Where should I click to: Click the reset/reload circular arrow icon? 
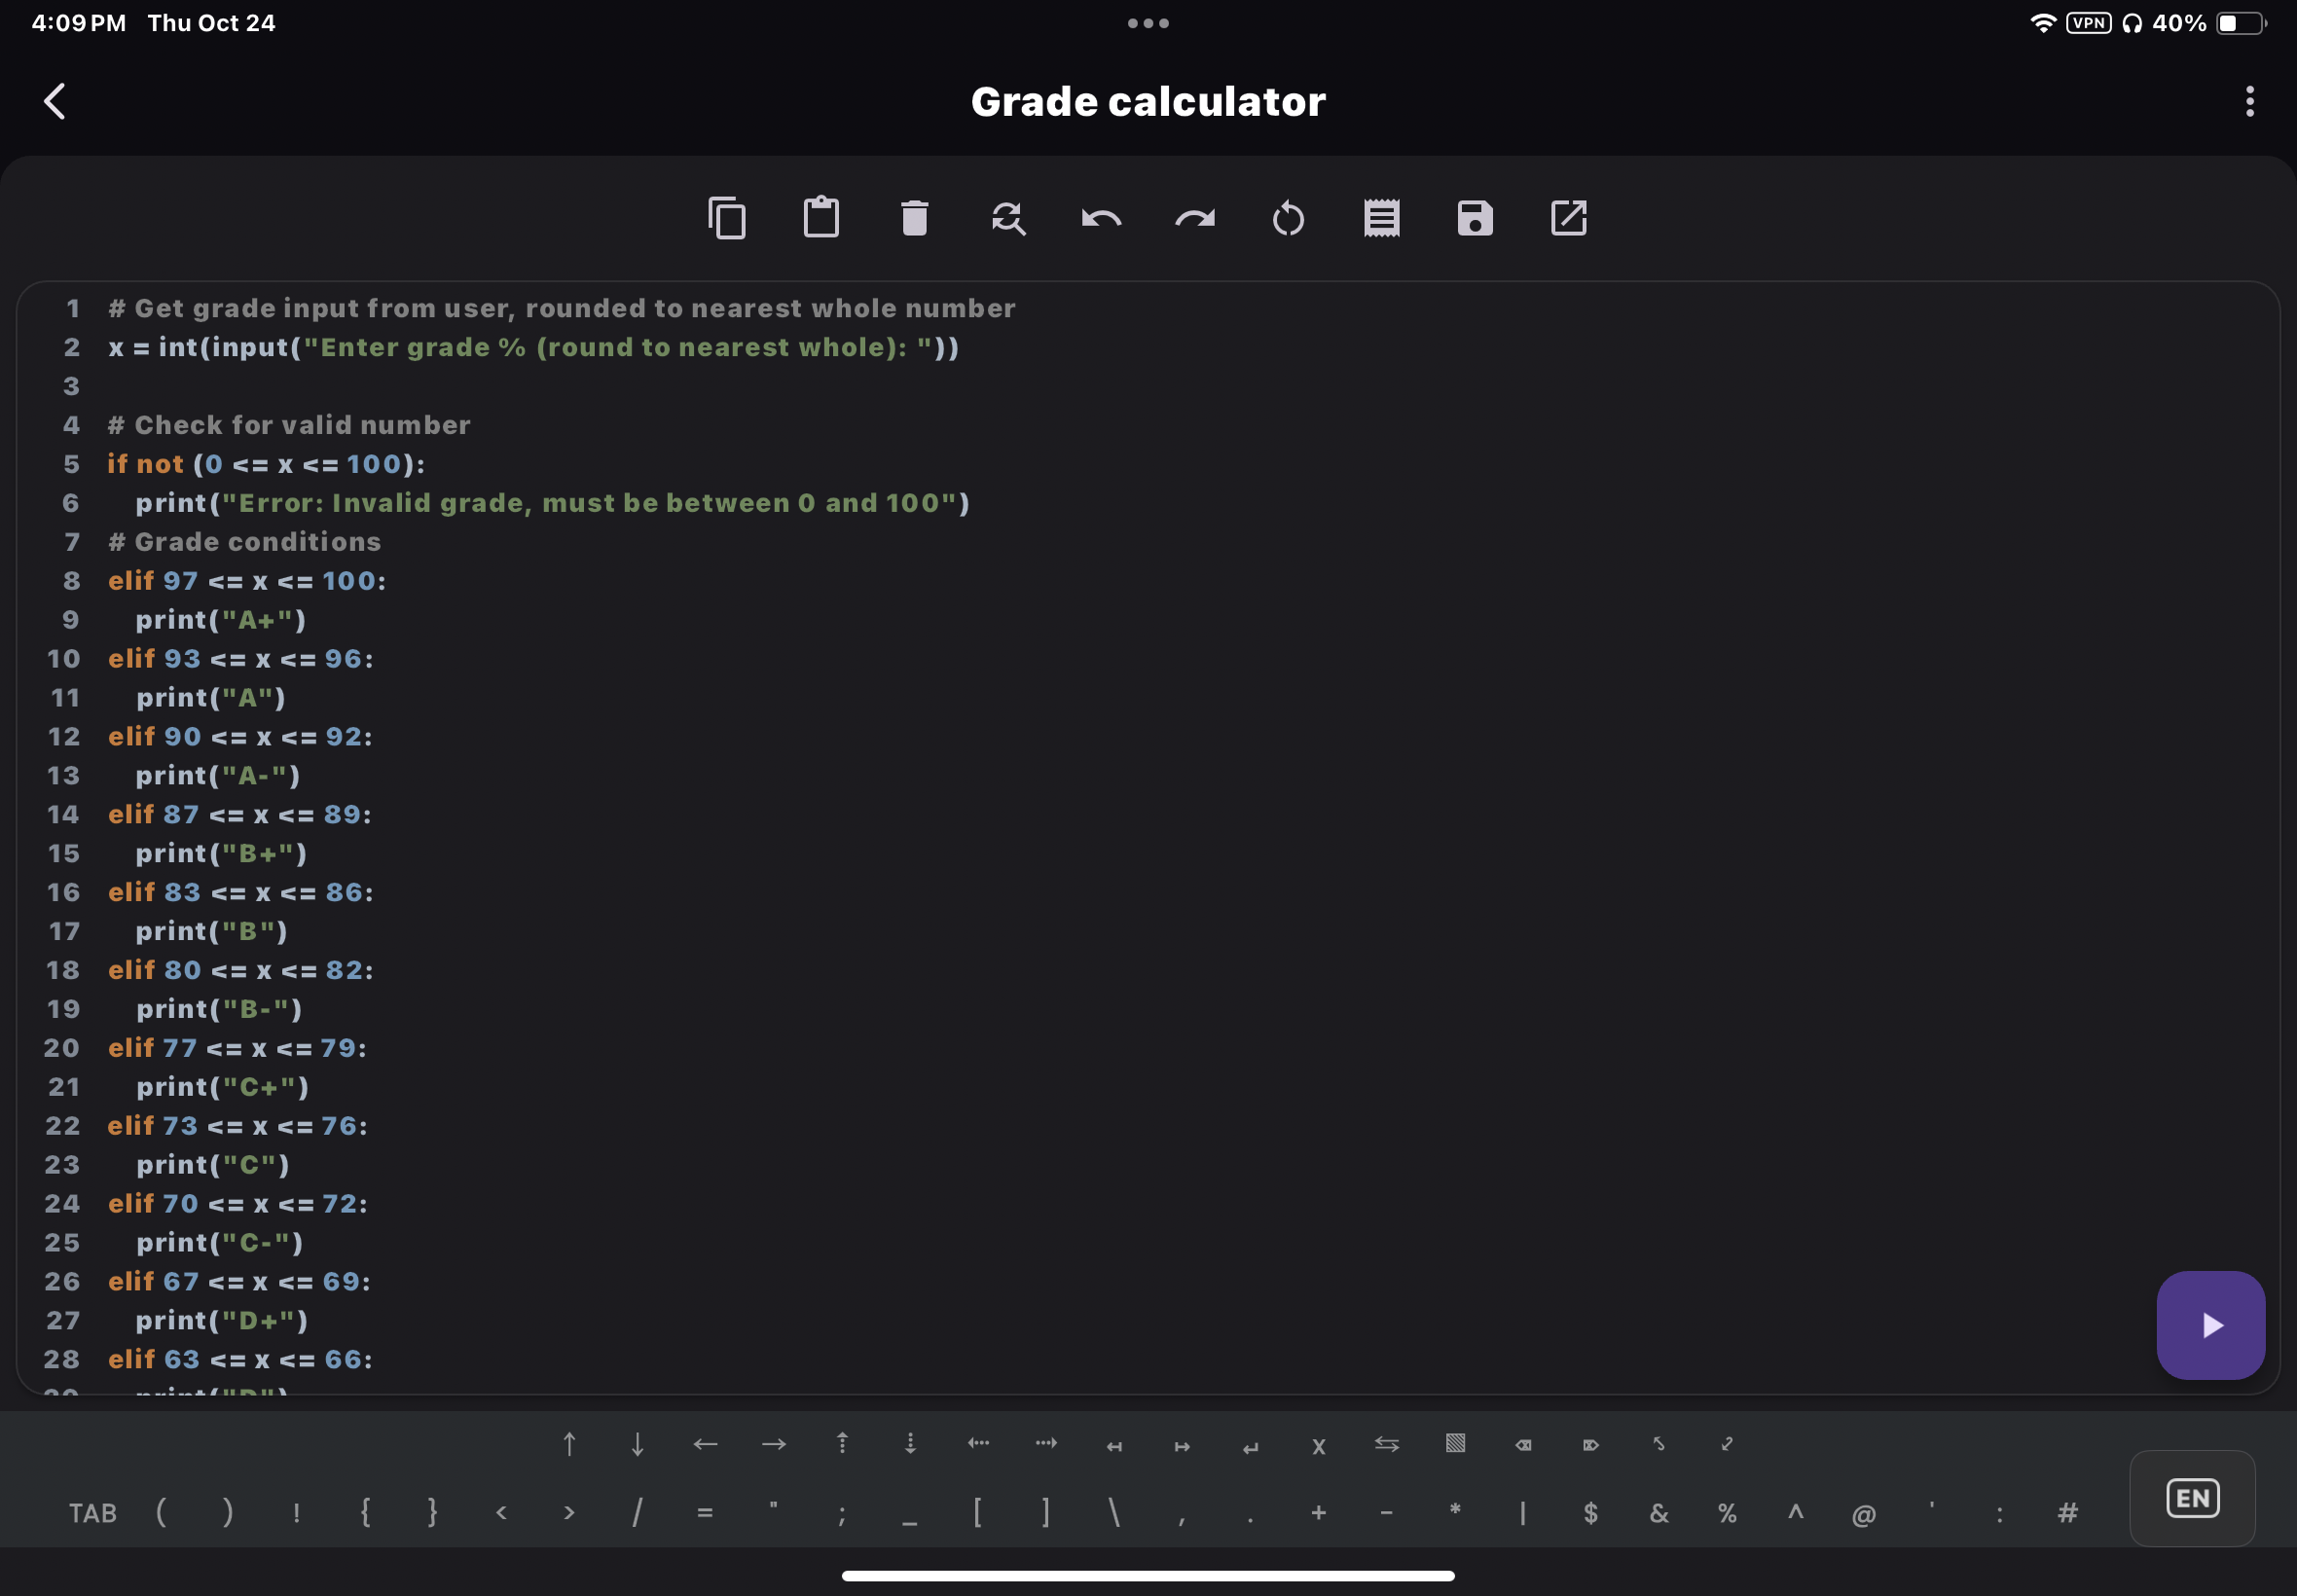pos(1288,218)
